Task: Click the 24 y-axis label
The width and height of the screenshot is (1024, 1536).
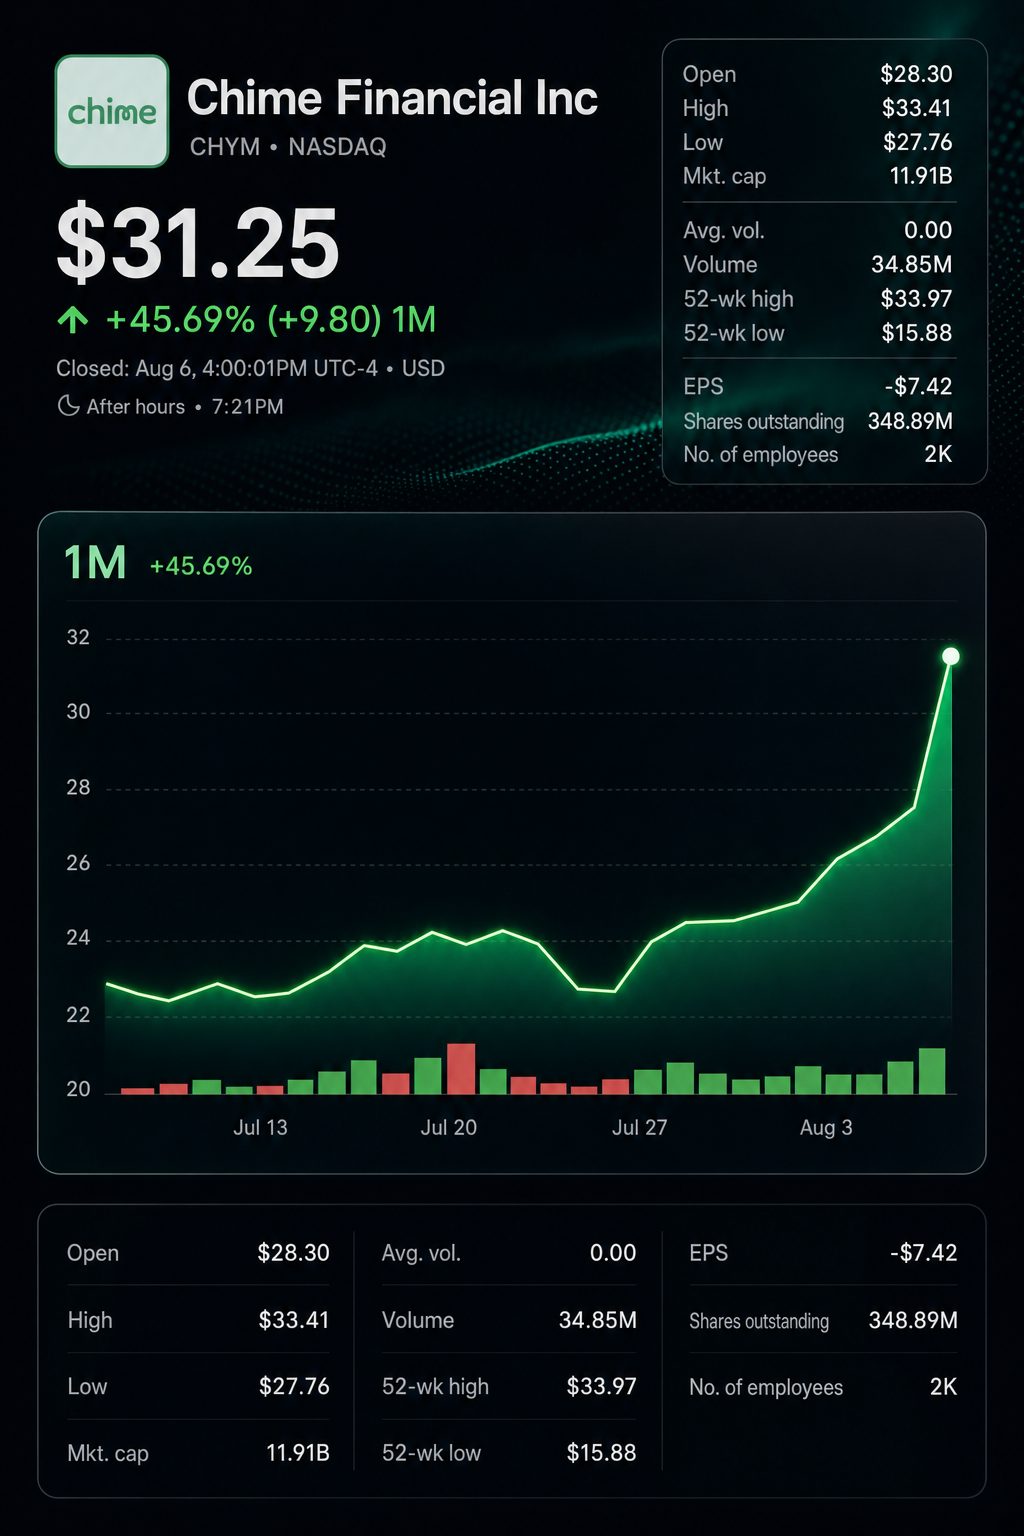Action: click(x=78, y=938)
